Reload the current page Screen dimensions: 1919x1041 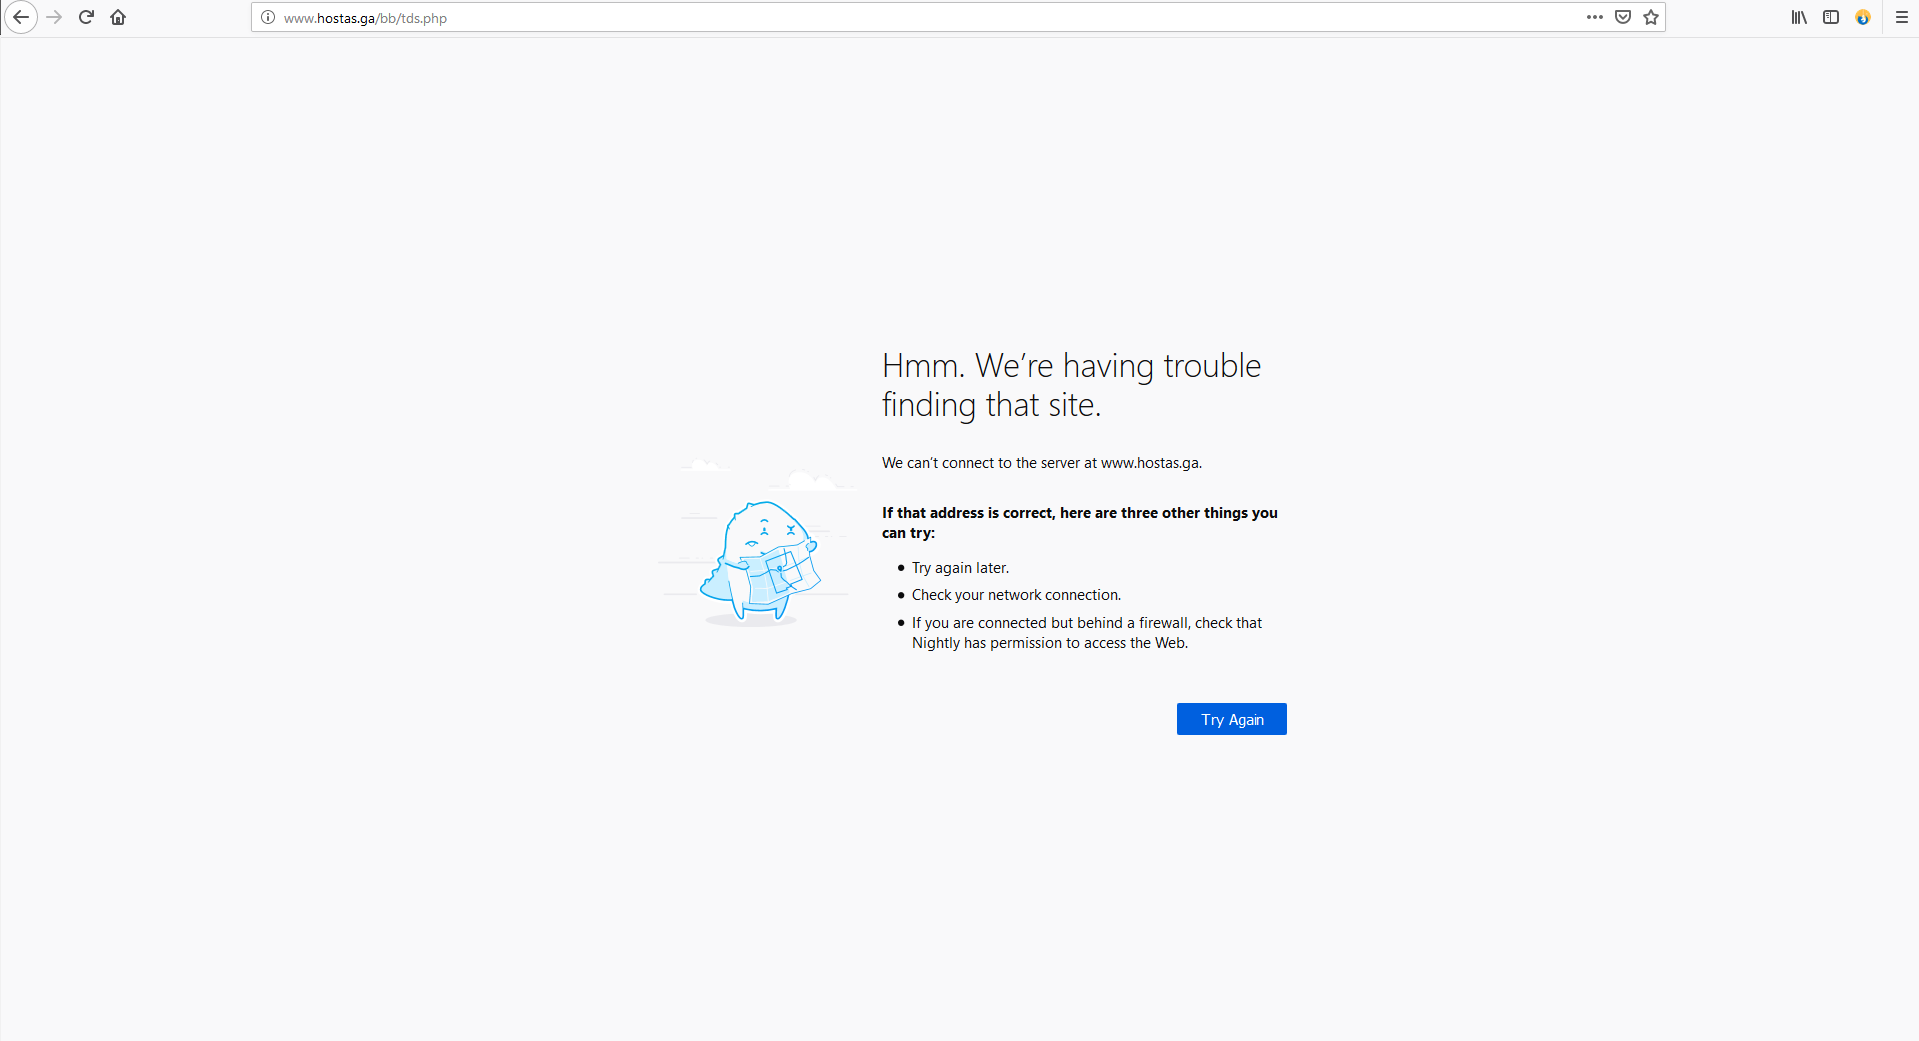tap(86, 17)
